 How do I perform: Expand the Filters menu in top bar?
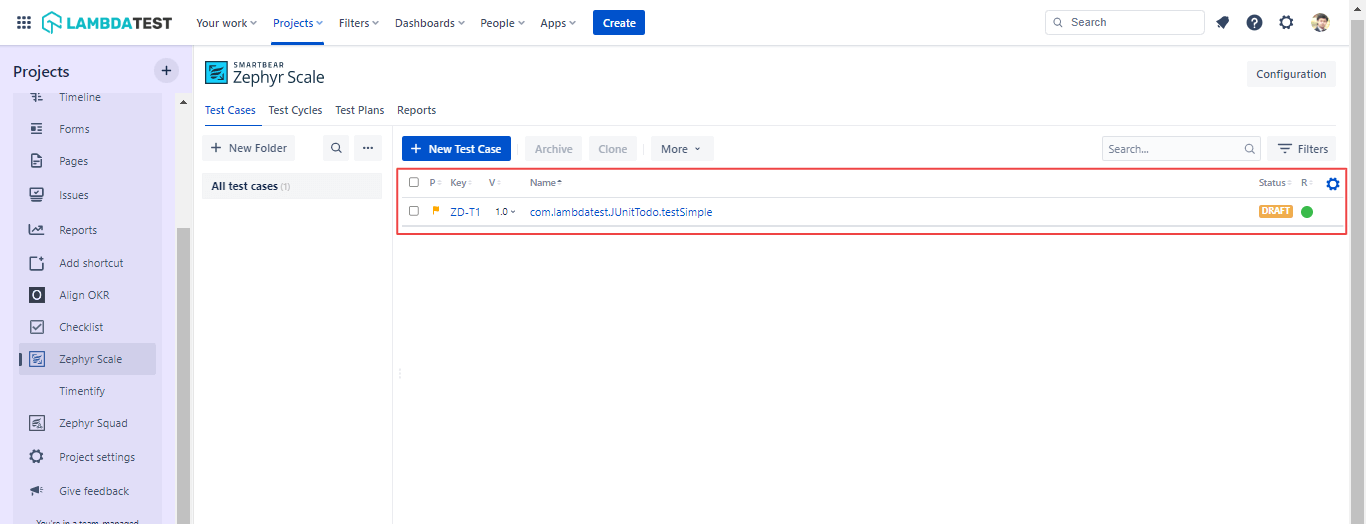coord(359,23)
